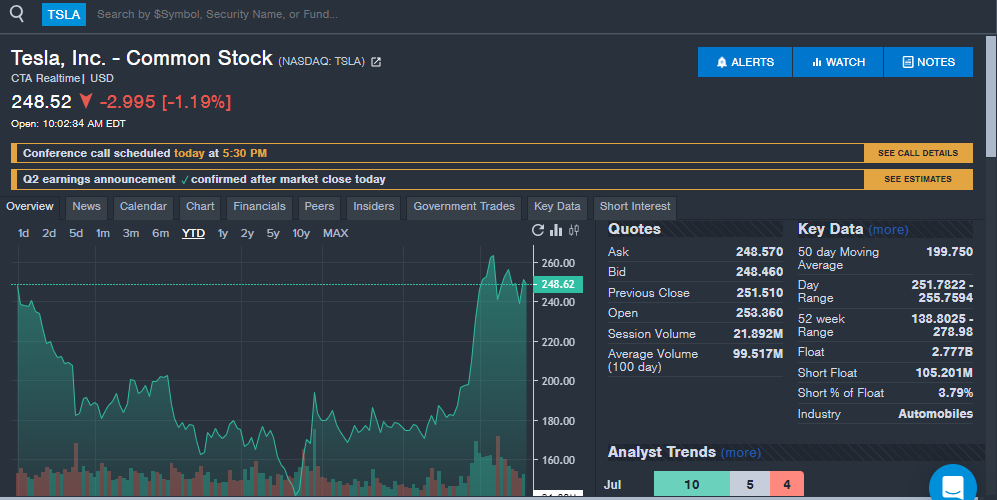Expand Key Data via the more link
Viewport: 997px width, 500px height.
888,230
